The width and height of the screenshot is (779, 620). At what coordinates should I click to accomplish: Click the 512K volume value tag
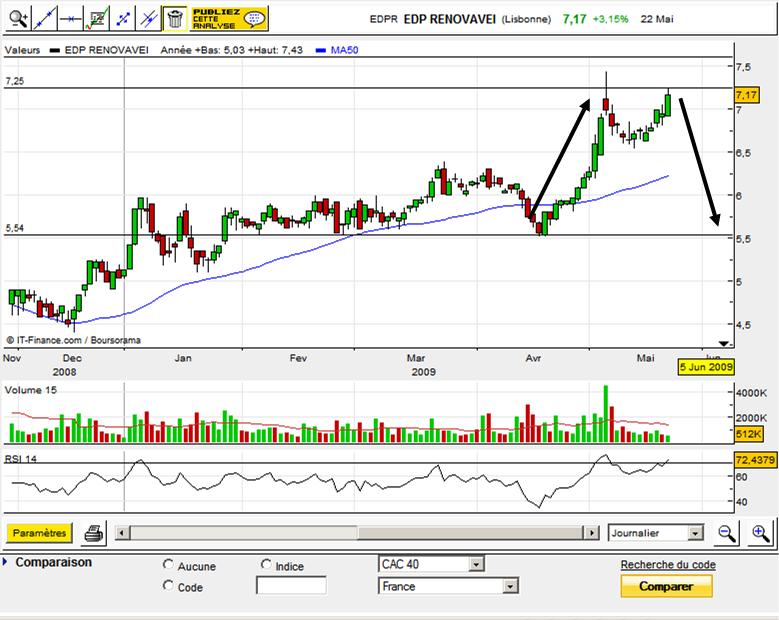tap(748, 434)
